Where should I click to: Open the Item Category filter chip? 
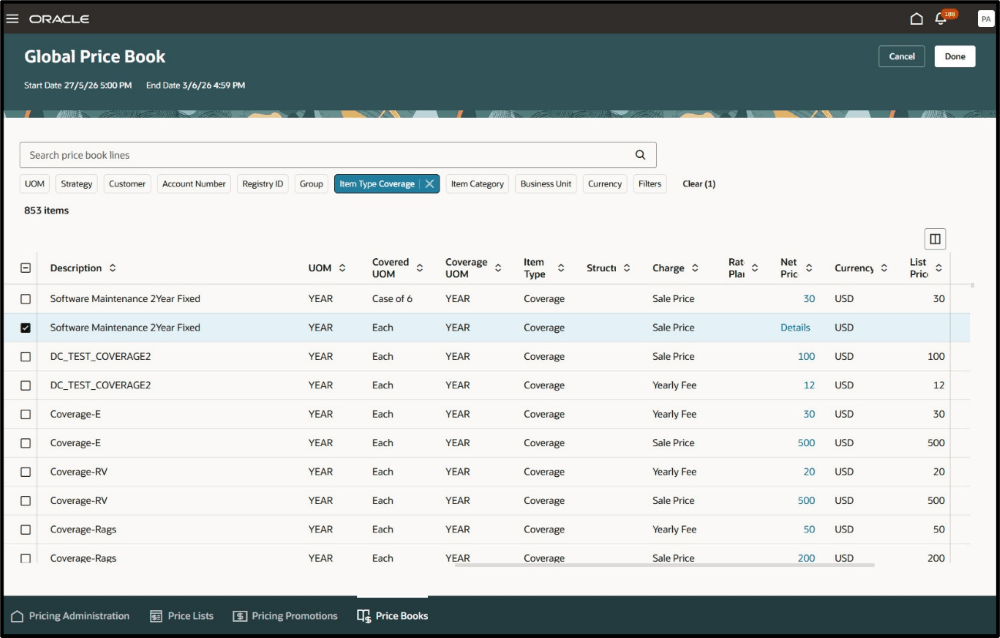pos(477,184)
